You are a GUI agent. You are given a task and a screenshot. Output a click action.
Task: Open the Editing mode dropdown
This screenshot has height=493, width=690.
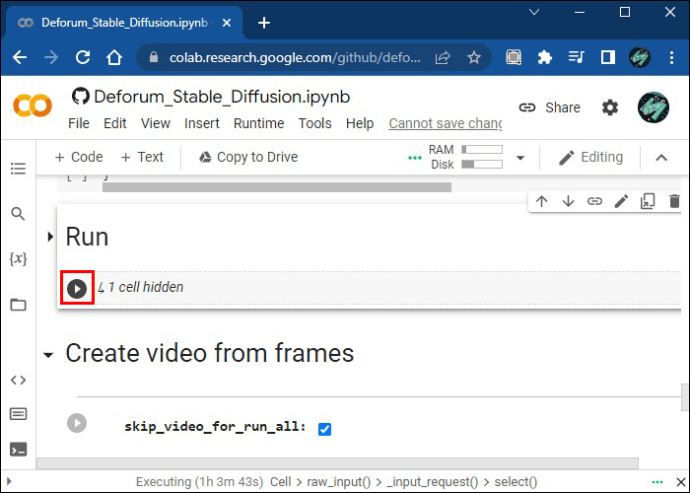point(591,157)
